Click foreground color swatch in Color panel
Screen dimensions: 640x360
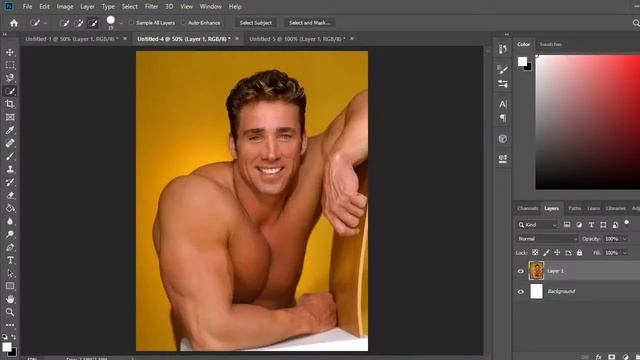(x=522, y=62)
